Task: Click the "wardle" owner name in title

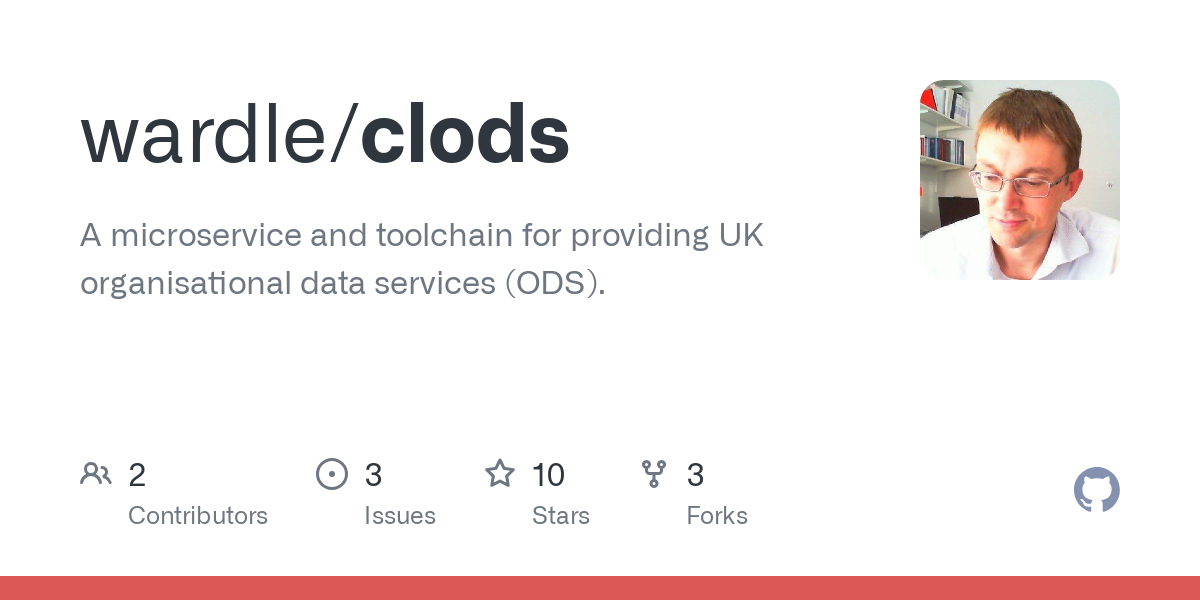Action: click(x=204, y=135)
